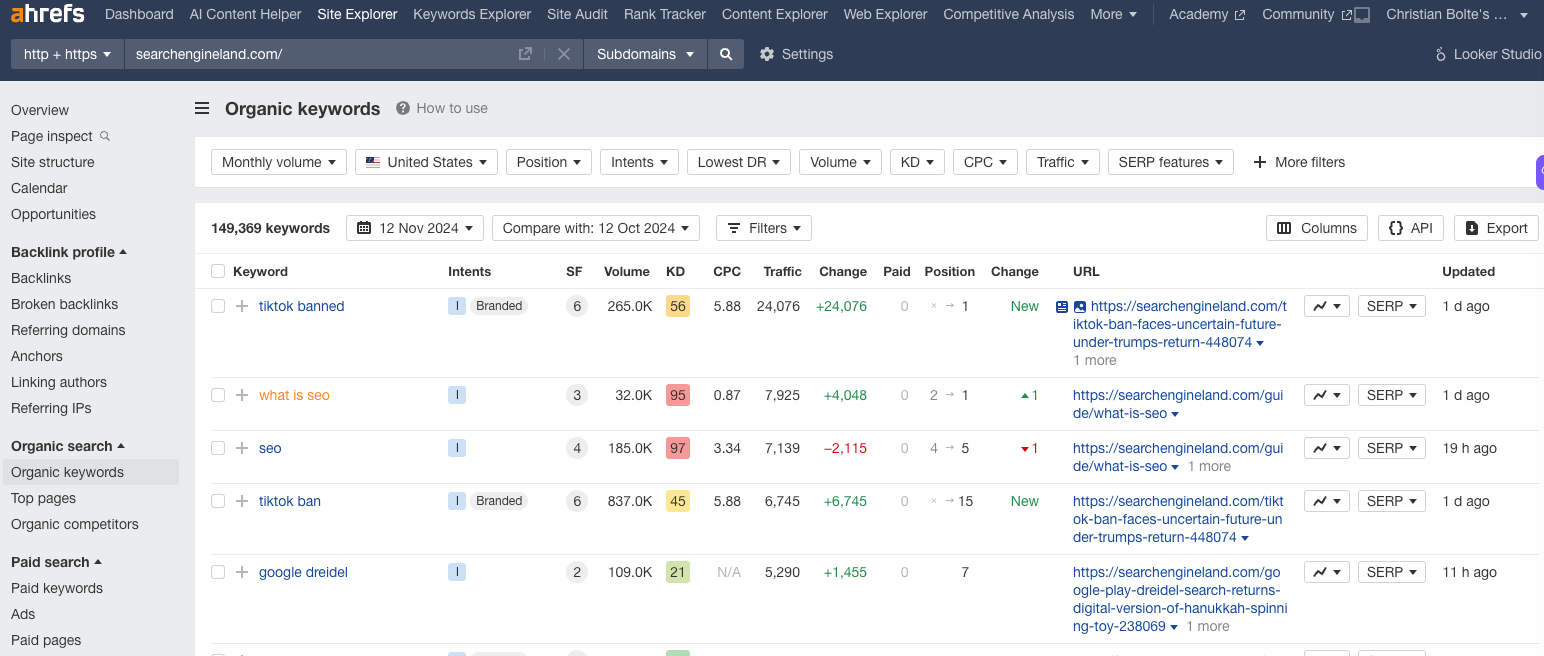The height and width of the screenshot is (656, 1544).
Task: Open Subdomains mode dropdown
Action: [645, 54]
